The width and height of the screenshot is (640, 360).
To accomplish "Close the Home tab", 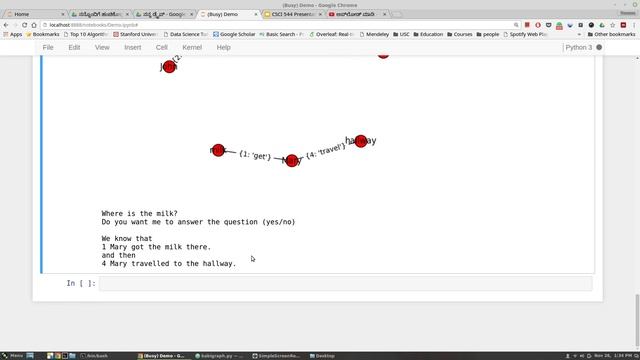I will pos(62,14).
